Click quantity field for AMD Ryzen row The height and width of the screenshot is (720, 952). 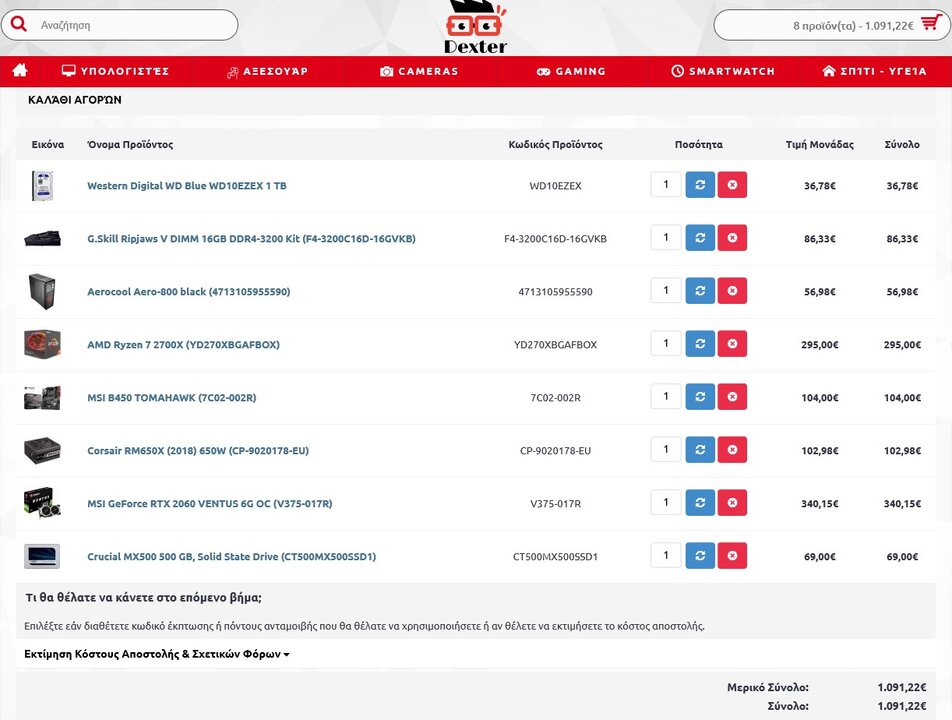tap(666, 344)
